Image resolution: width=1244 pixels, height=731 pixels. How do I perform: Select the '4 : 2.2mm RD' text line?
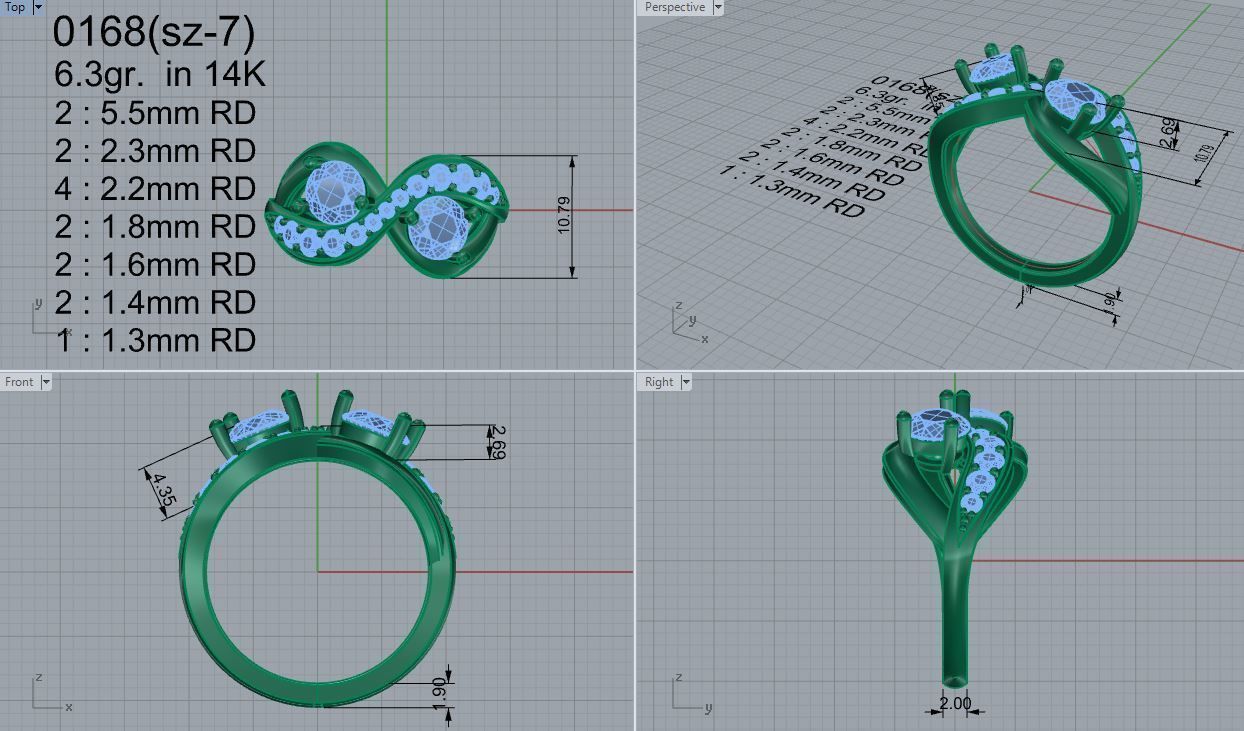point(156,188)
